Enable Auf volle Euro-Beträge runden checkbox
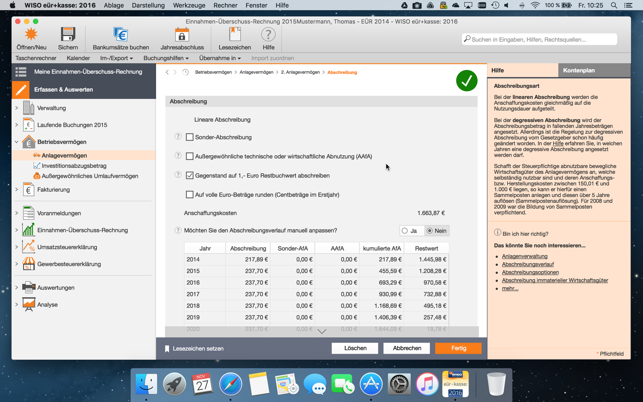643x402 pixels. point(189,194)
